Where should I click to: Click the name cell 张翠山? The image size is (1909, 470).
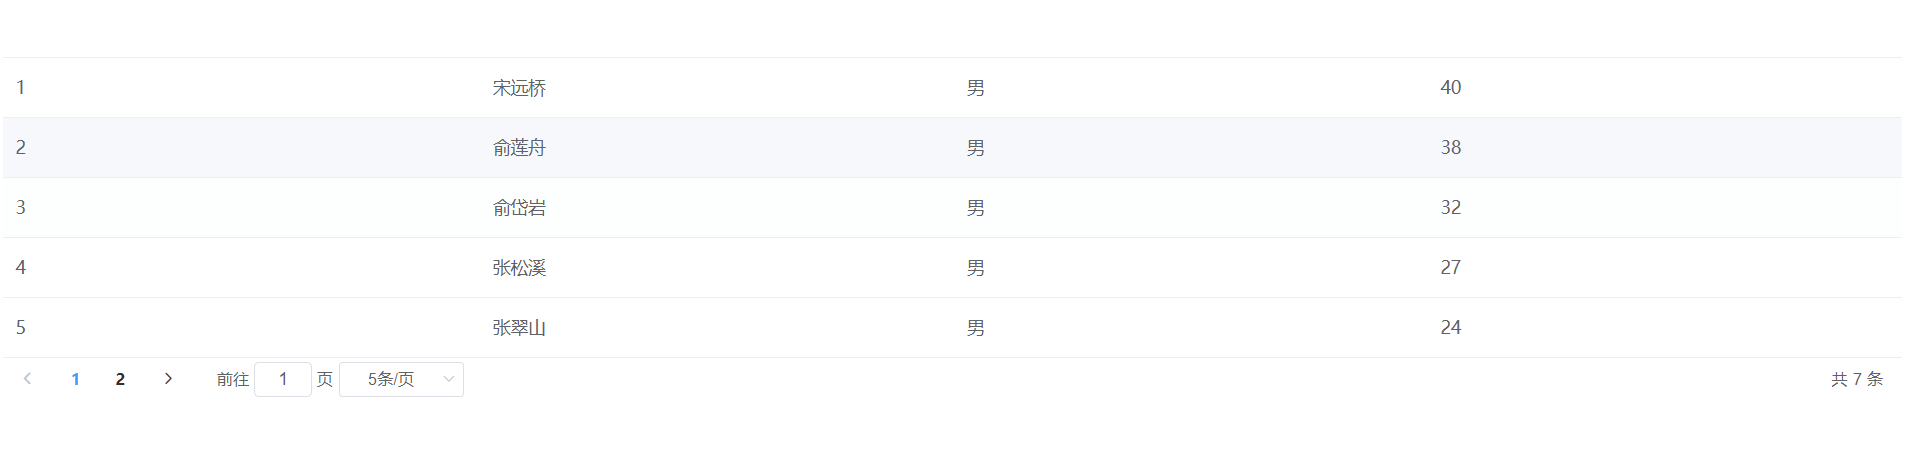tap(519, 328)
